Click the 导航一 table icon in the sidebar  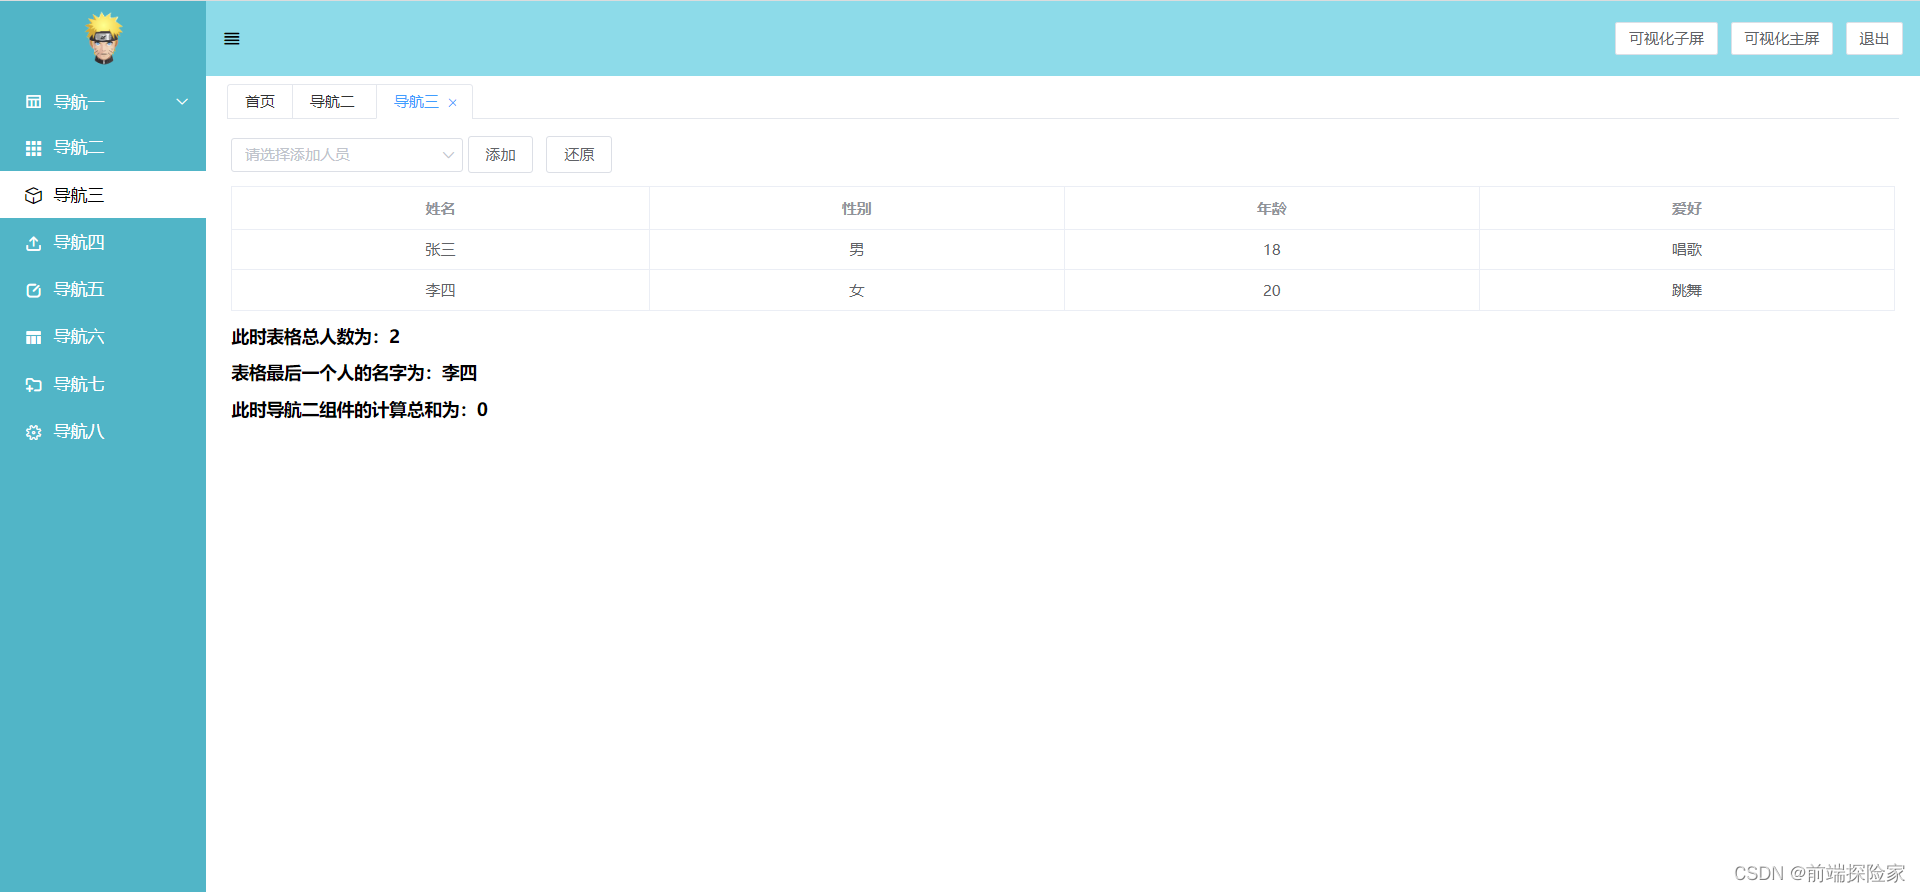pyautogui.click(x=33, y=102)
